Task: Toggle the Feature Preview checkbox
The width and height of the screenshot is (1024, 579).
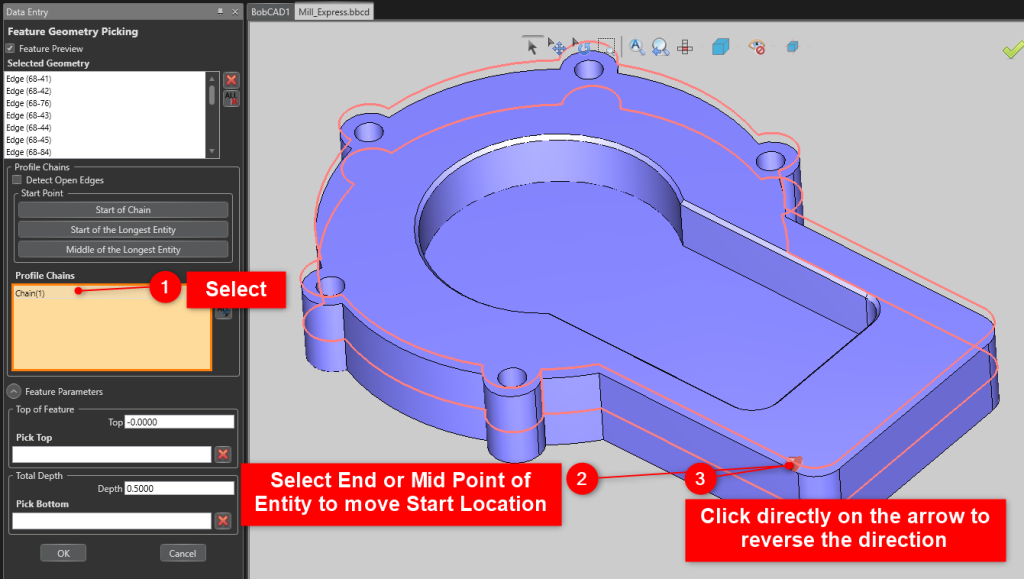Action: (10, 48)
